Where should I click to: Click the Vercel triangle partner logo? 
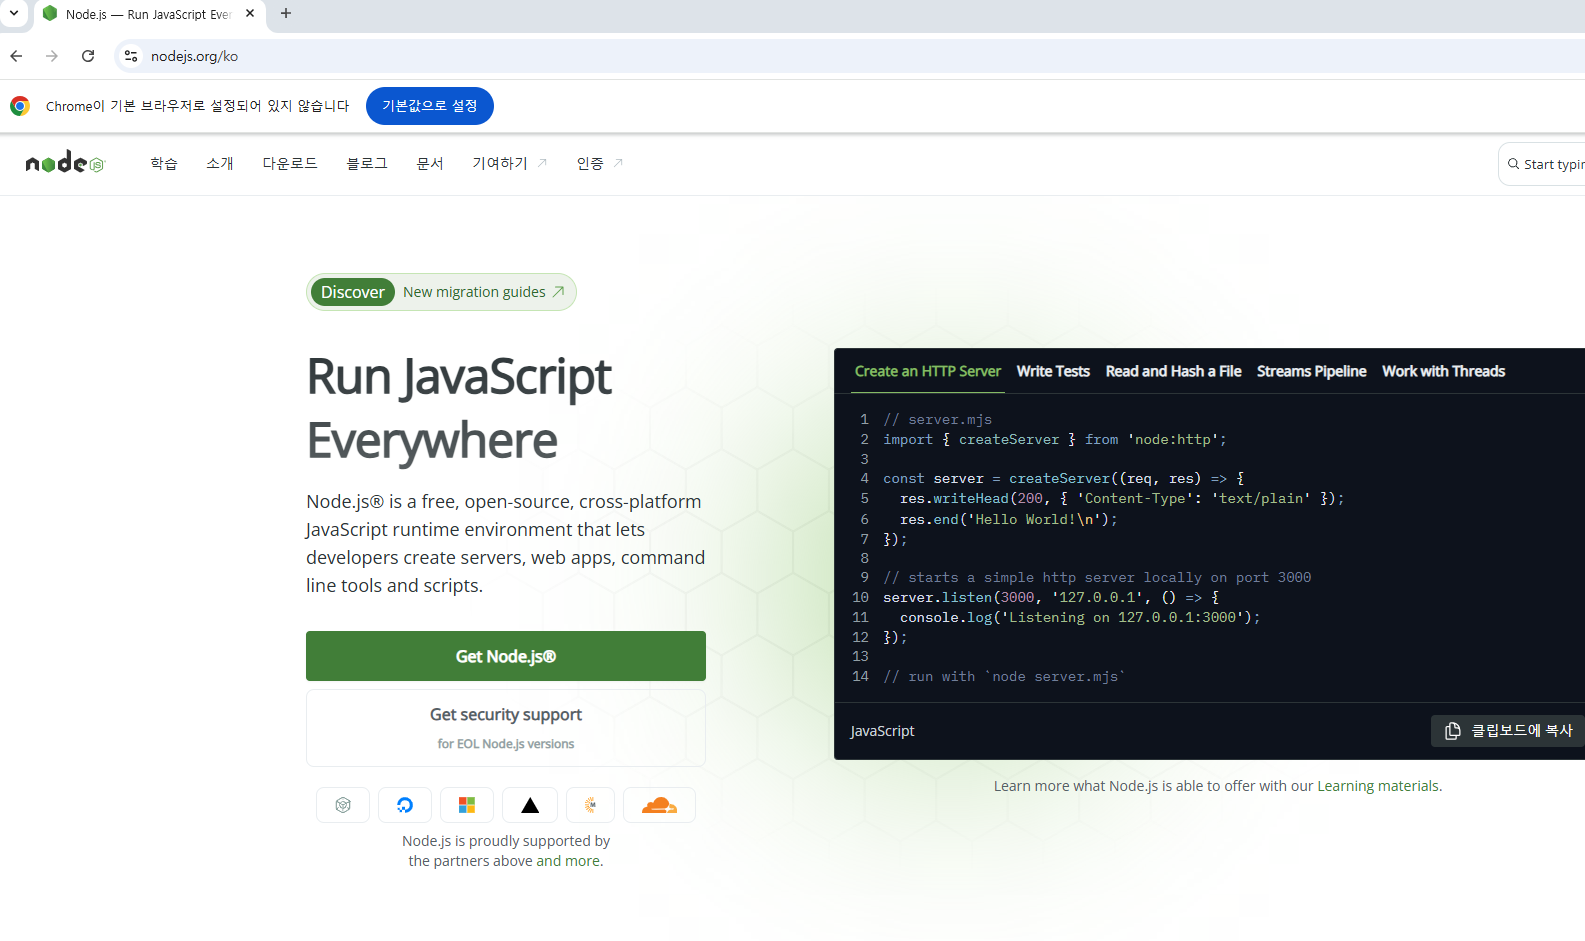click(530, 805)
